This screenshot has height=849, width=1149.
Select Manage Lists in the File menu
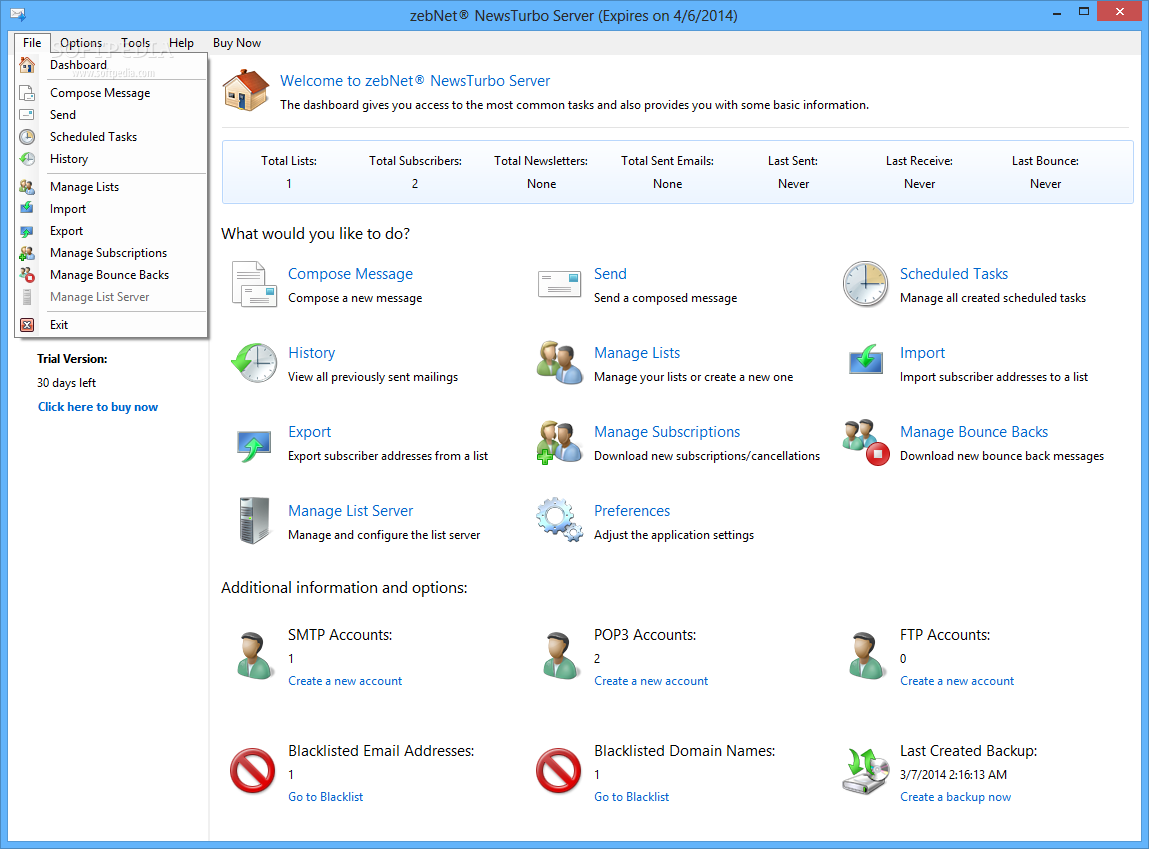click(x=111, y=187)
